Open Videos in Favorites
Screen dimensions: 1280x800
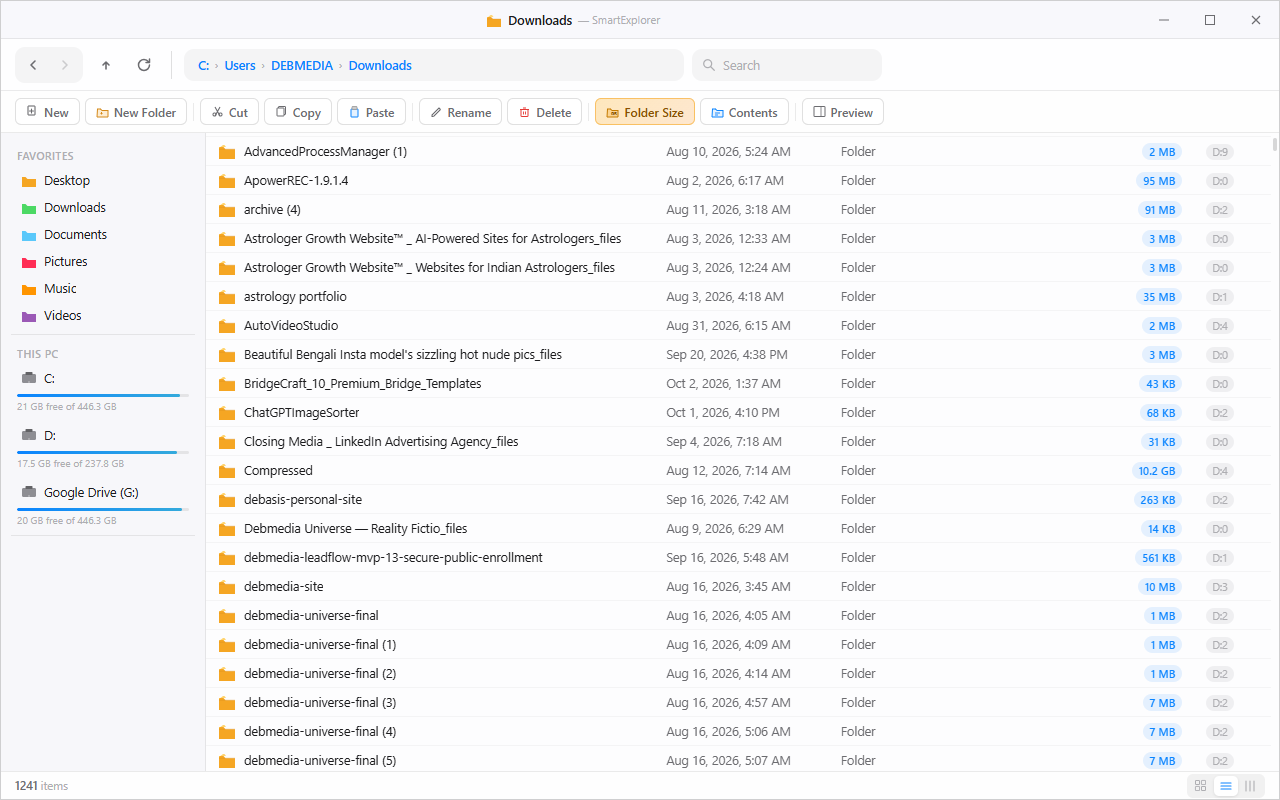pyautogui.click(x=103, y=316)
